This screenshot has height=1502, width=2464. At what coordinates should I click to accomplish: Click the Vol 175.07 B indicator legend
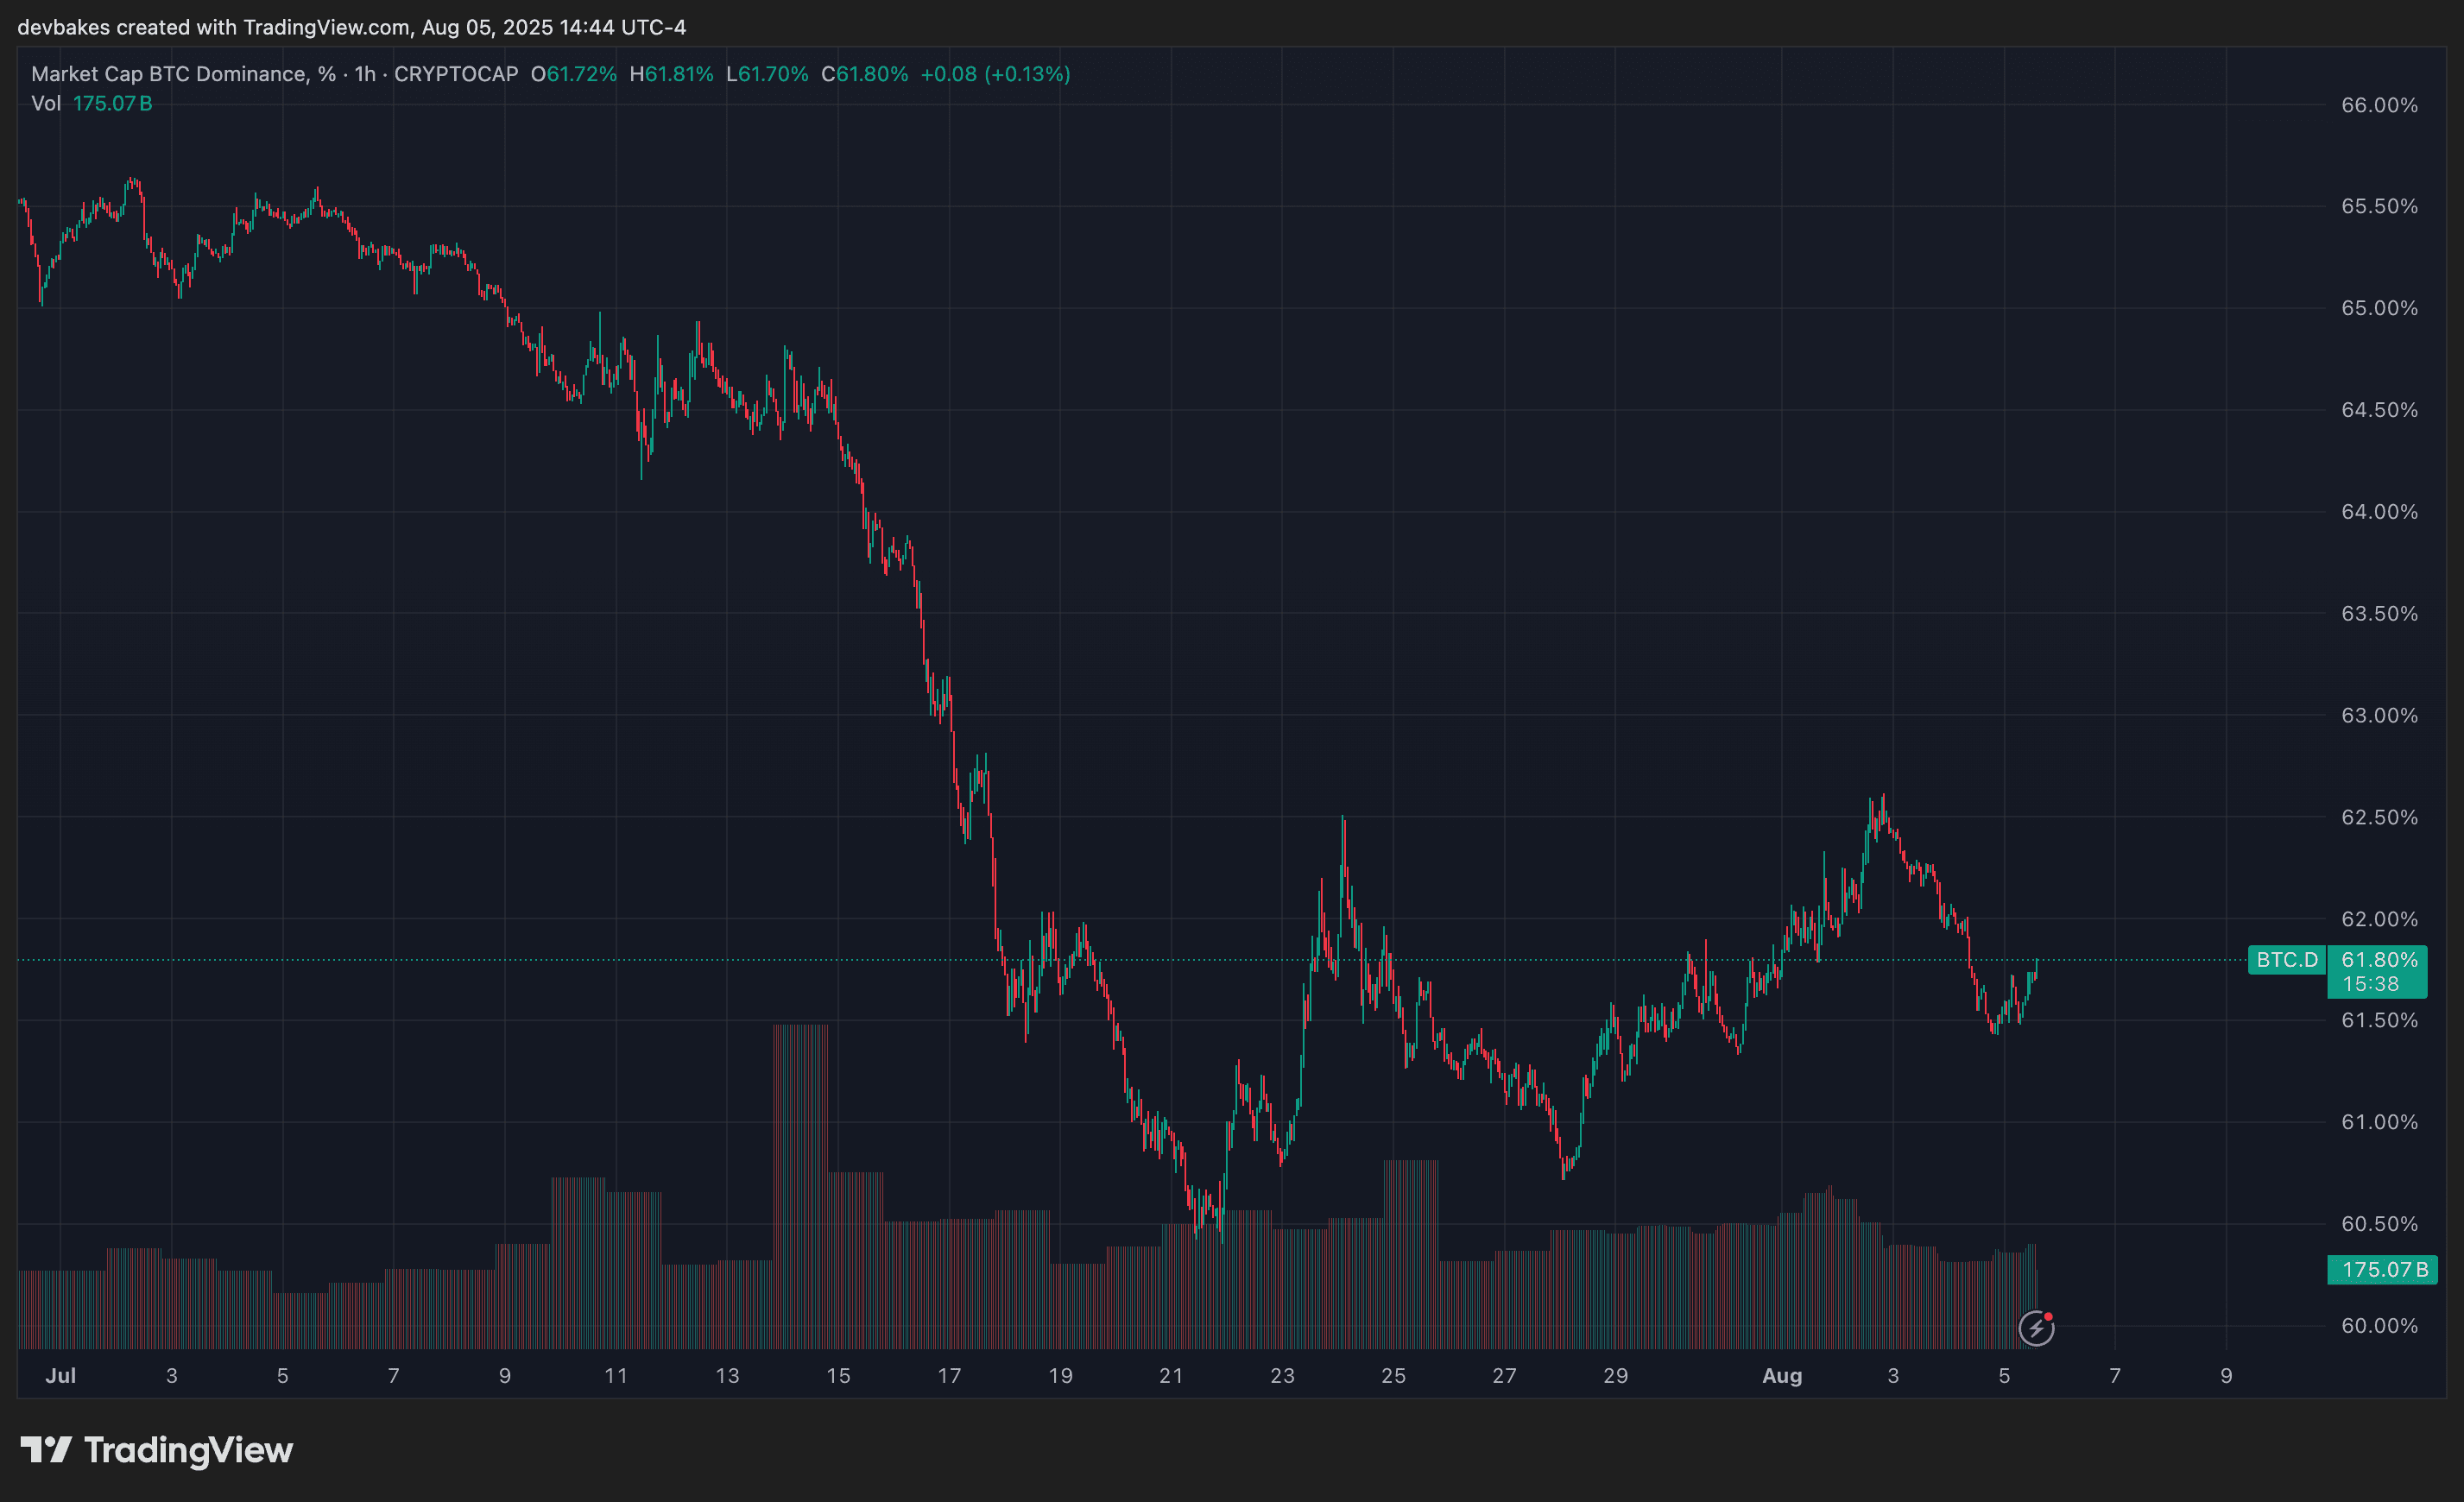coord(92,104)
